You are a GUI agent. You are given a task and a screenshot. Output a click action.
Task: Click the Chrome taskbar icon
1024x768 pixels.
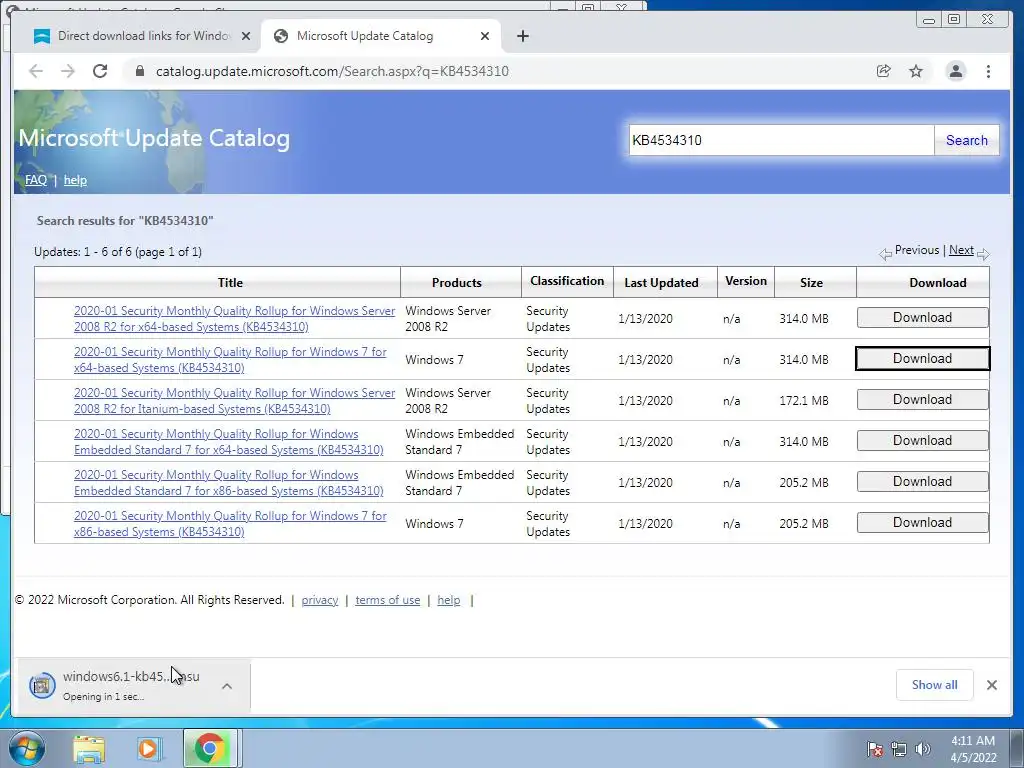tap(210, 748)
